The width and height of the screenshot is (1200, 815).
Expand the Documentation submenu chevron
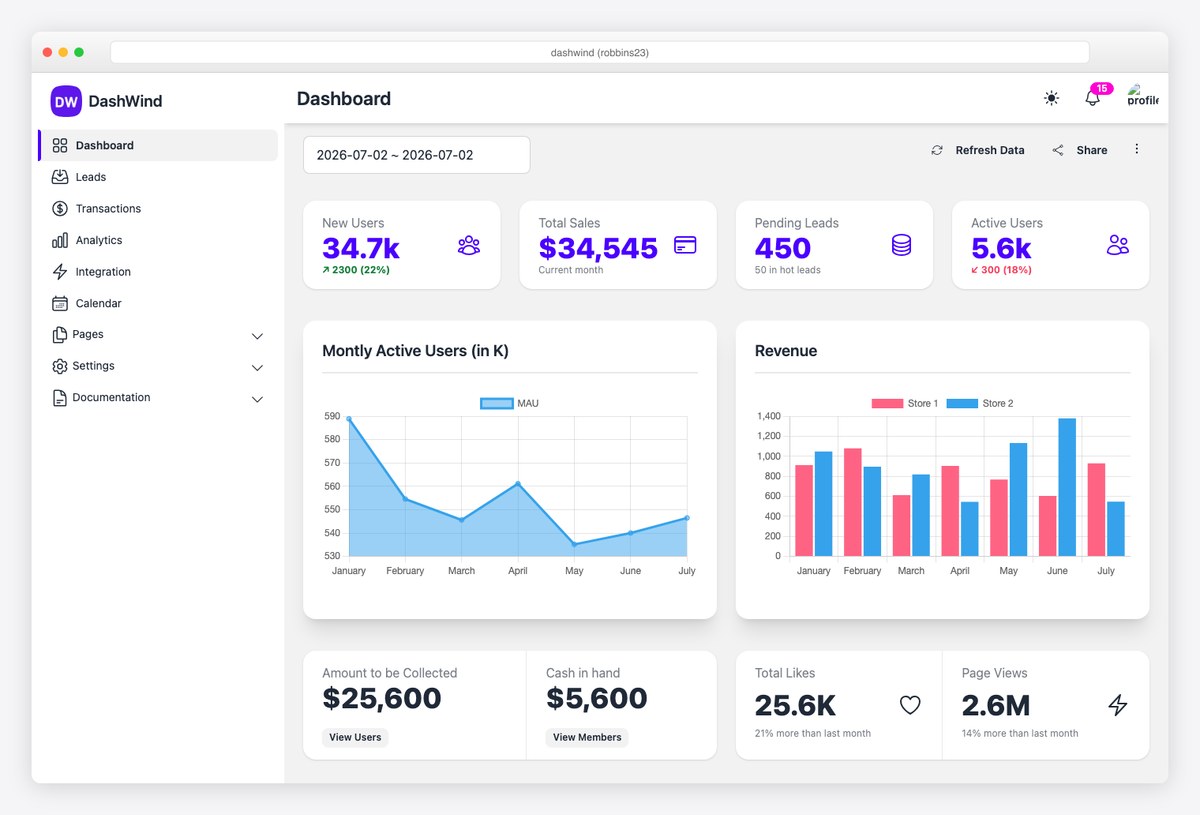257,399
